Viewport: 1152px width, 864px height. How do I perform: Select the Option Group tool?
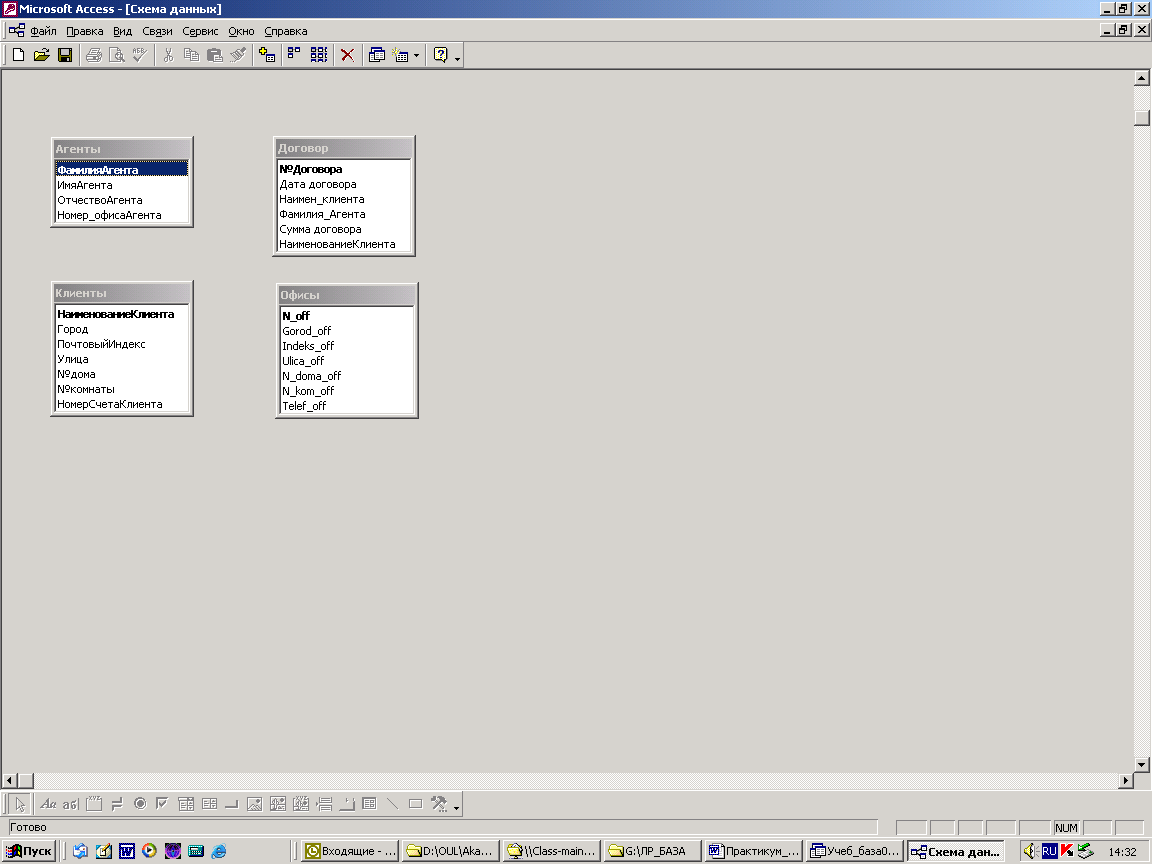coord(94,804)
